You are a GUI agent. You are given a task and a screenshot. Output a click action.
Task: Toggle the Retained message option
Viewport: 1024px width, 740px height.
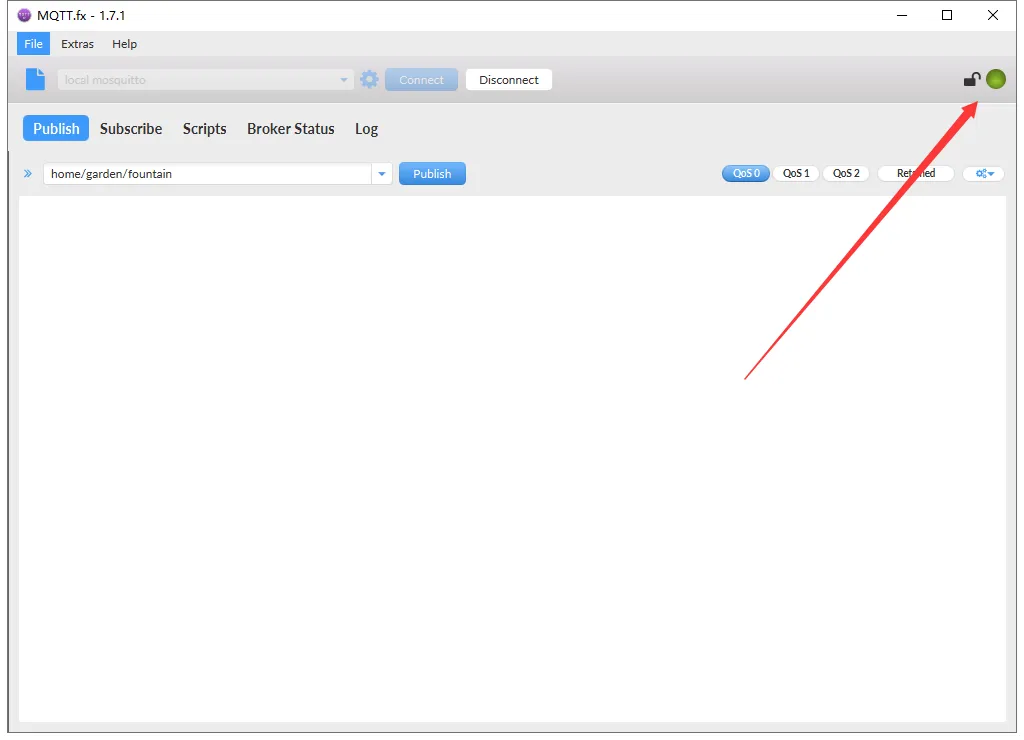pos(915,174)
